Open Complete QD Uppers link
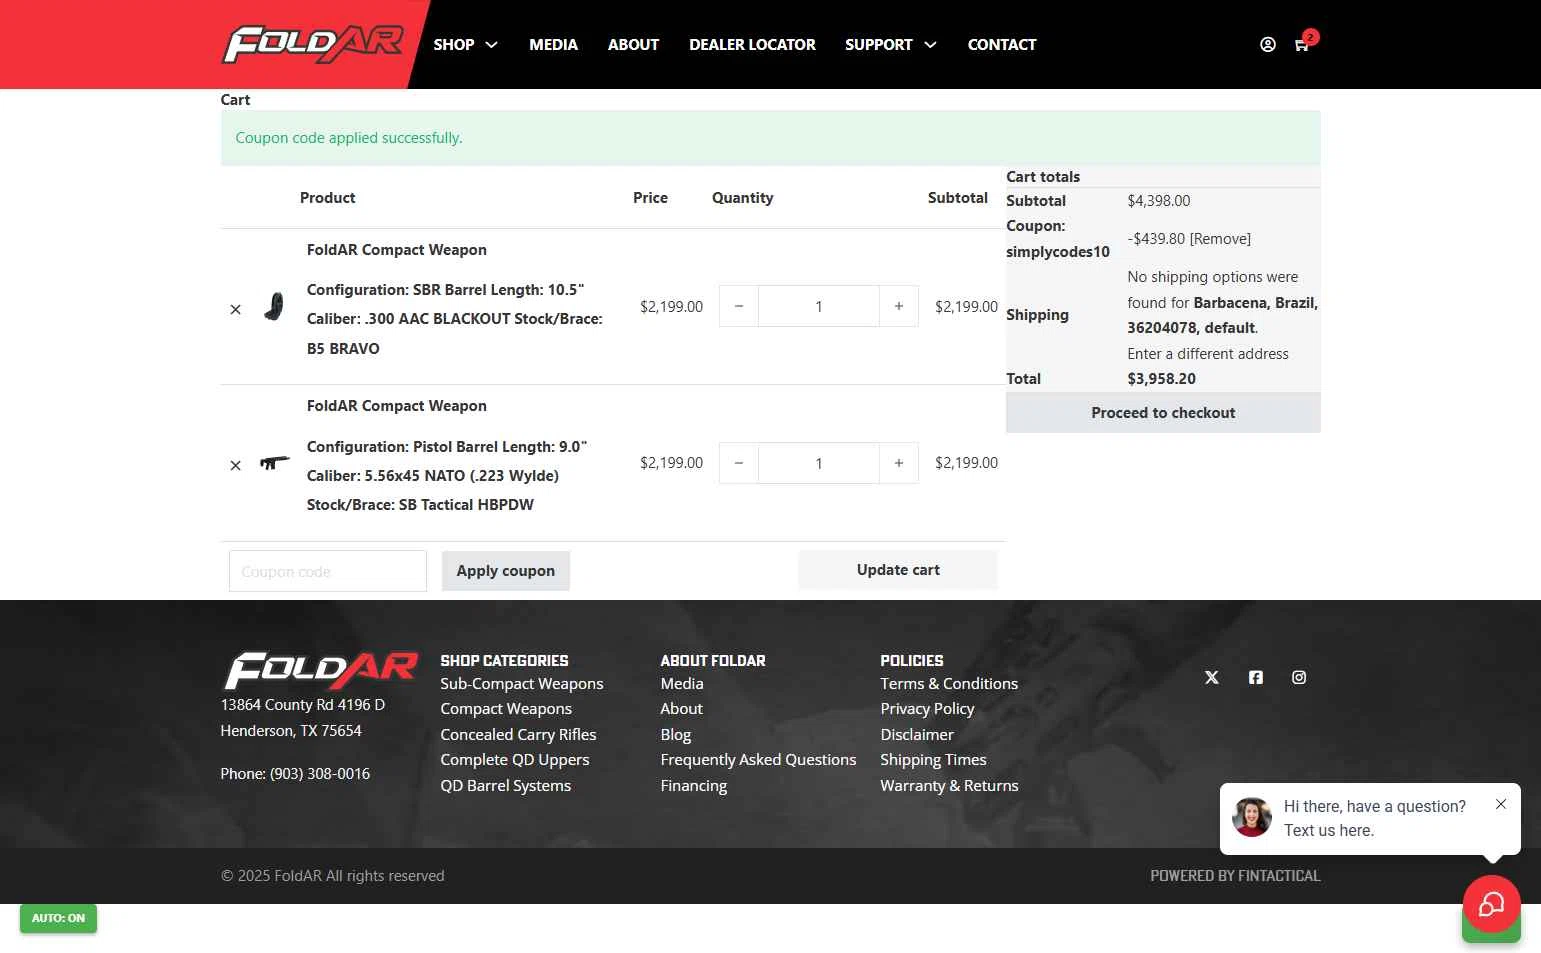Screen dimensions: 1541x953 tap(515, 760)
